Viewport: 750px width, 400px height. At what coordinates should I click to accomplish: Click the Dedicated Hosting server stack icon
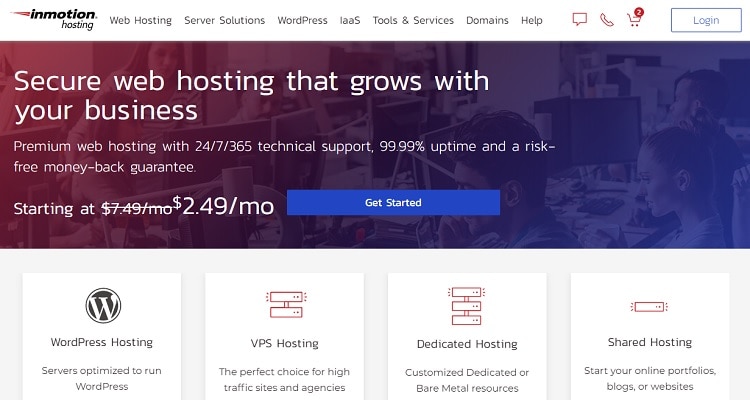[466, 306]
